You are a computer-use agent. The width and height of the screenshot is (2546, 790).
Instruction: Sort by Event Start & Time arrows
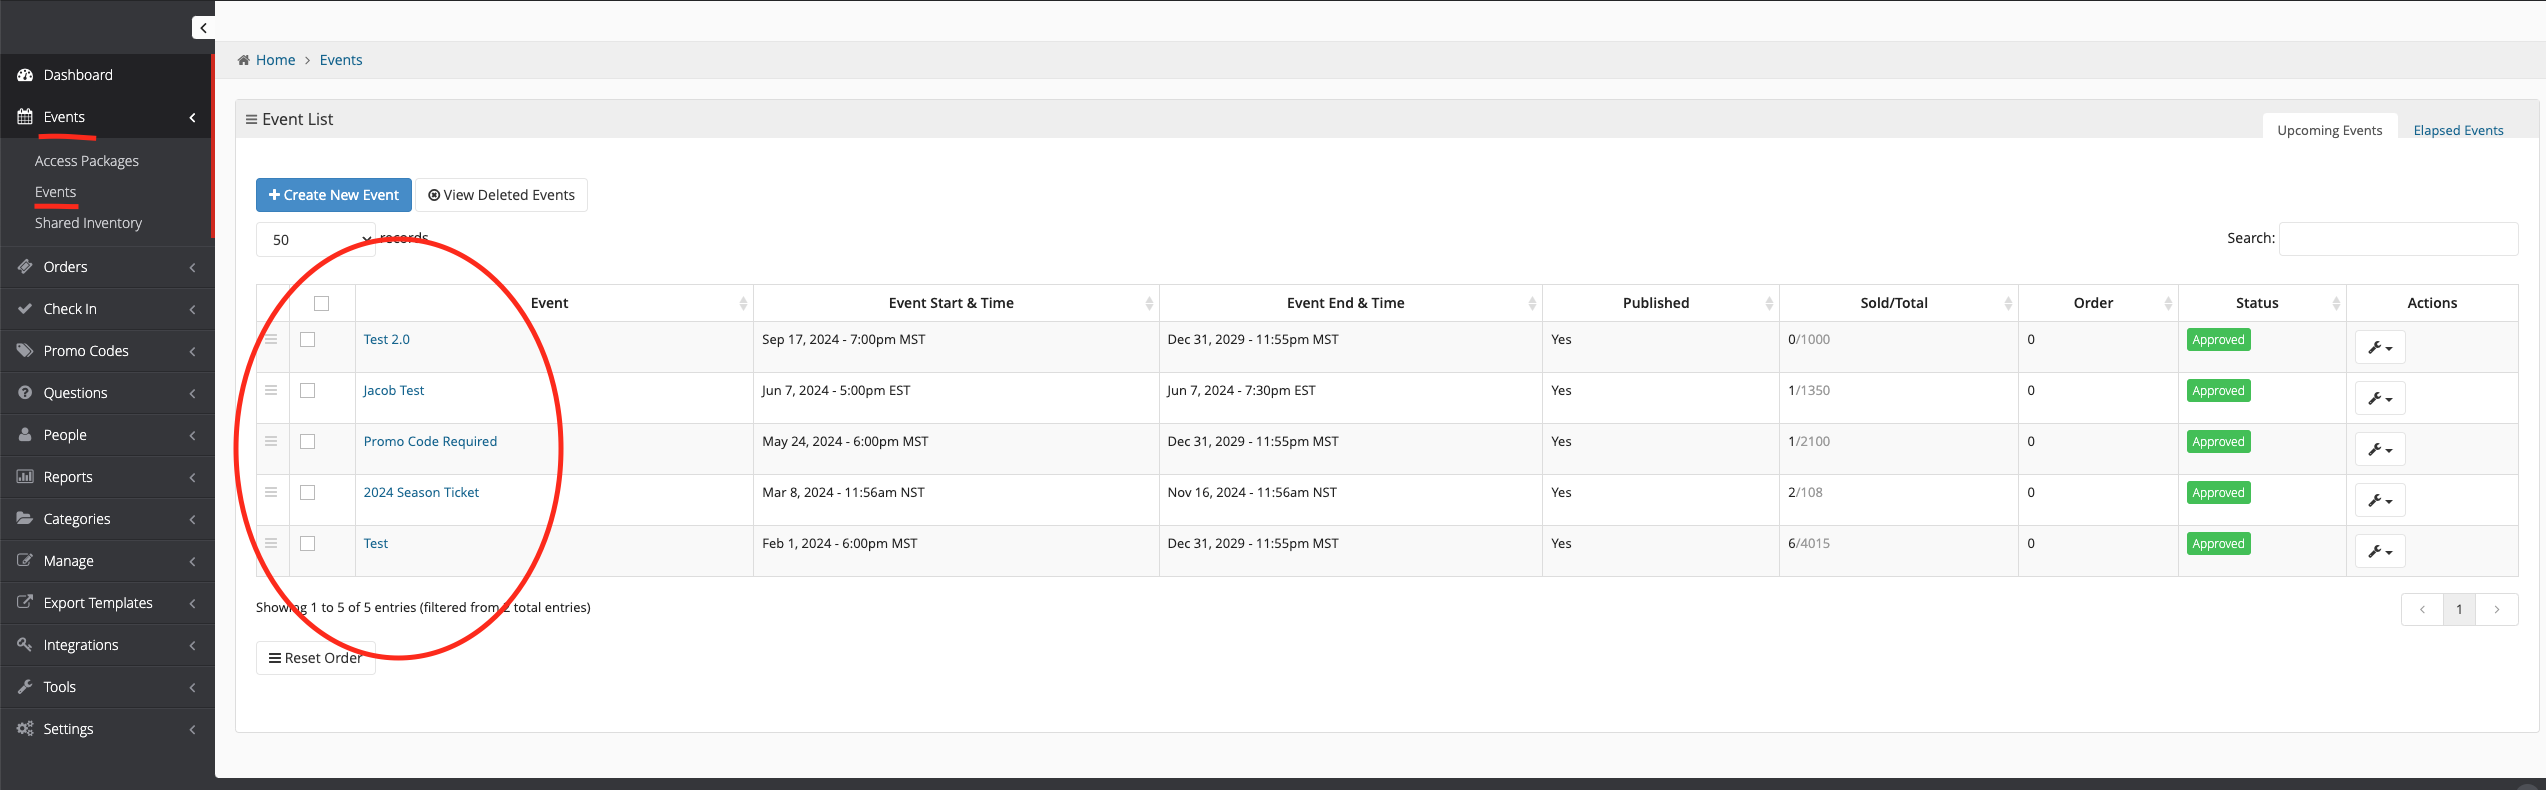(1149, 304)
